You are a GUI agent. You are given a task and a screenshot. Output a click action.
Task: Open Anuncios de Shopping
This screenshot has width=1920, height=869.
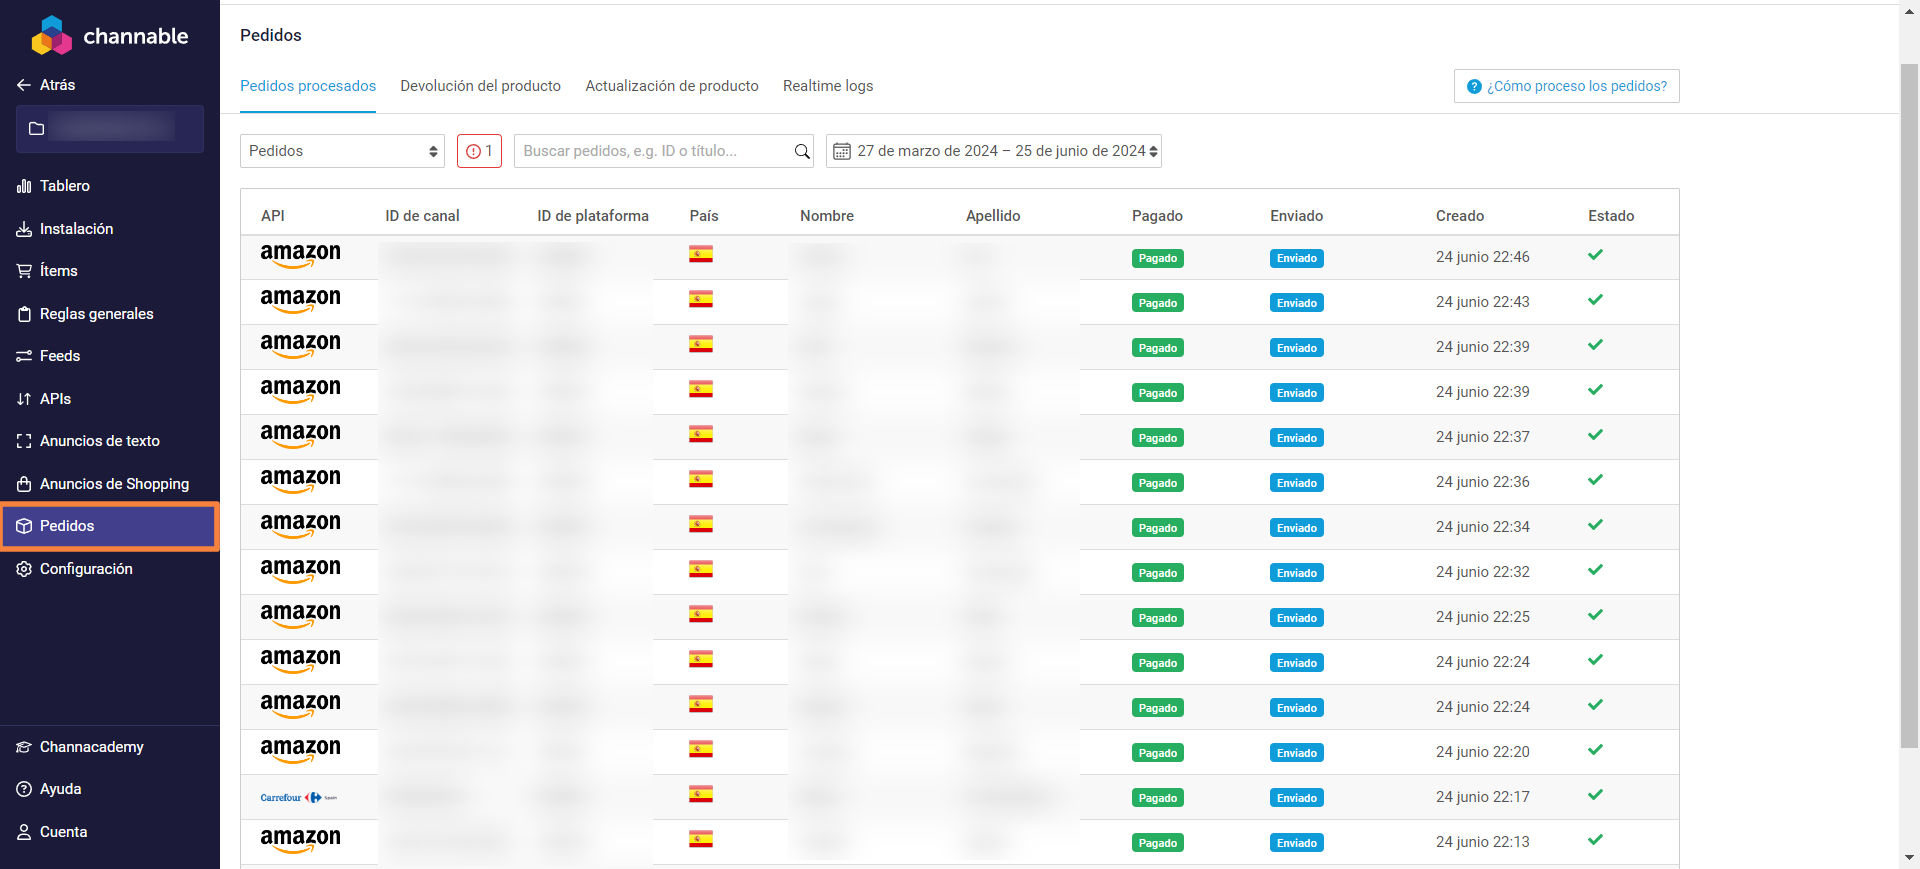coord(103,484)
